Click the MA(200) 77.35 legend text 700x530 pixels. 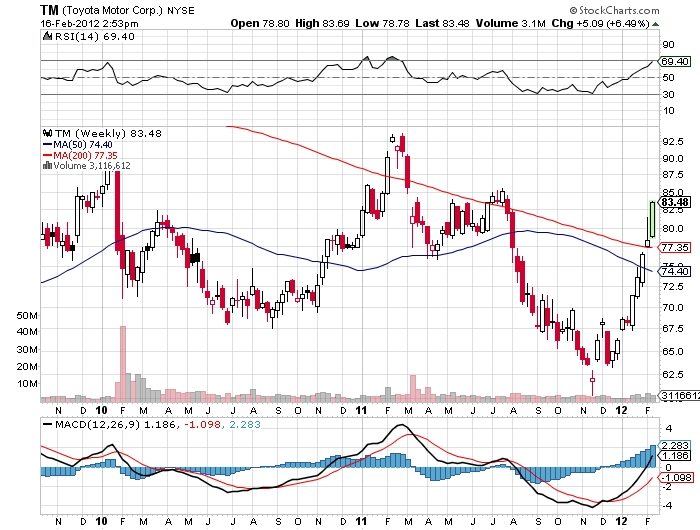(x=85, y=155)
